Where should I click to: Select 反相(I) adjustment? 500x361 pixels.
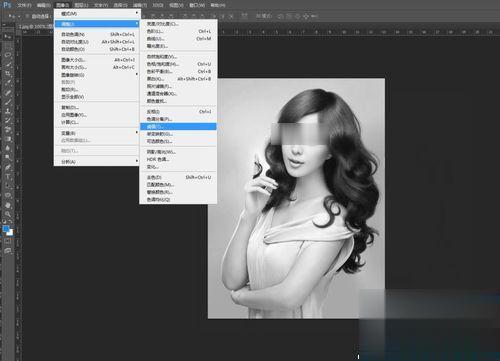pyautogui.click(x=178, y=112)
